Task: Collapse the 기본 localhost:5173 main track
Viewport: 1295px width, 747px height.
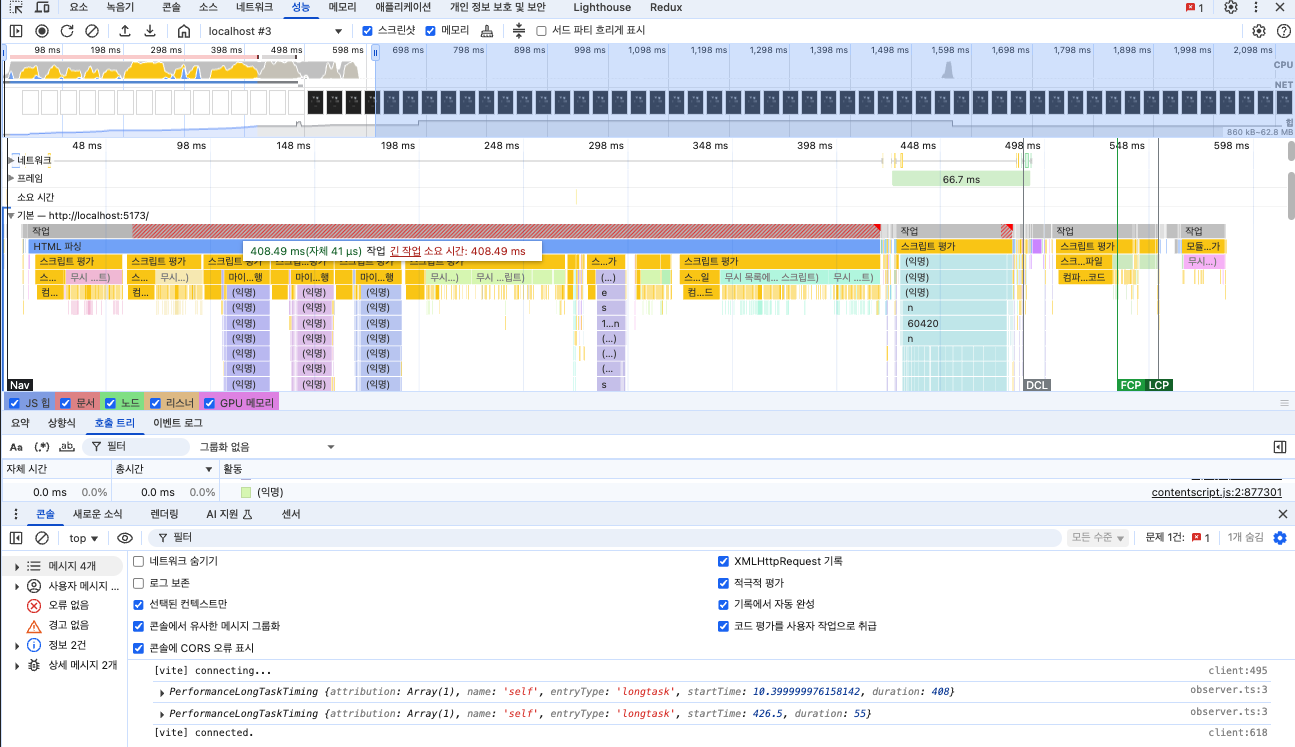Action: coord(11,215)
